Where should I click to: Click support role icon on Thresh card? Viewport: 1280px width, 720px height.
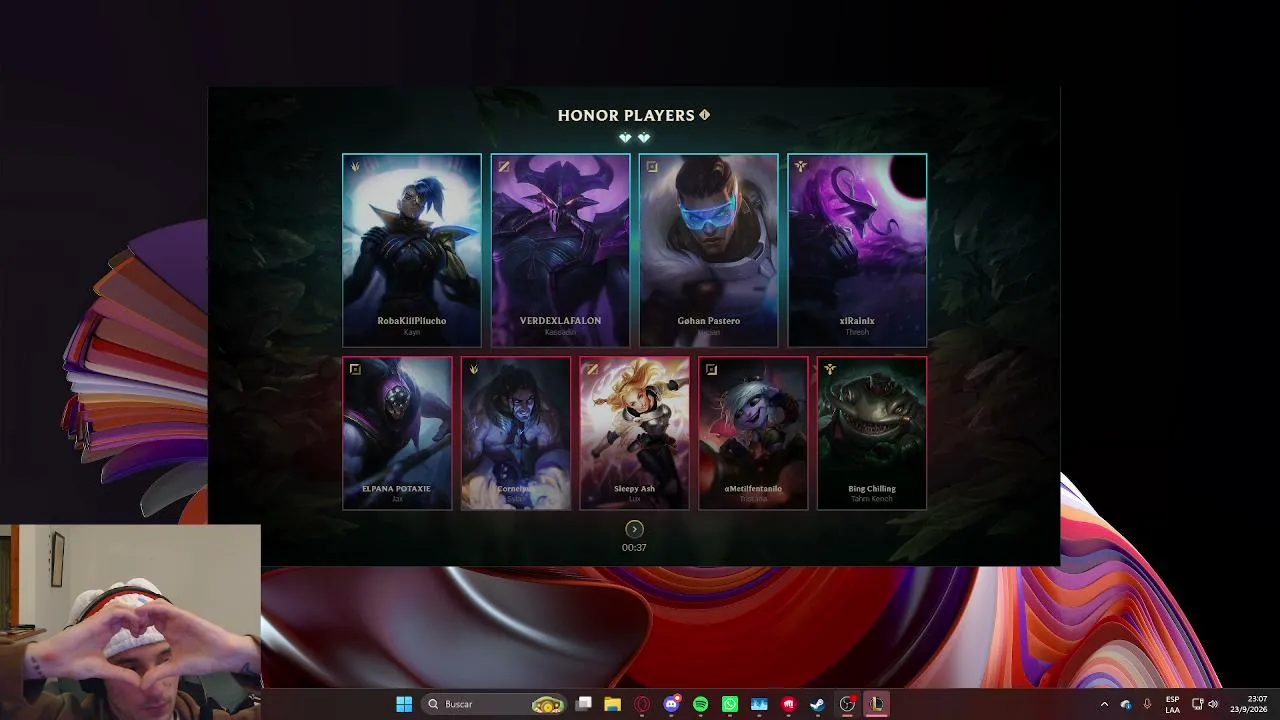click(800, 167)
